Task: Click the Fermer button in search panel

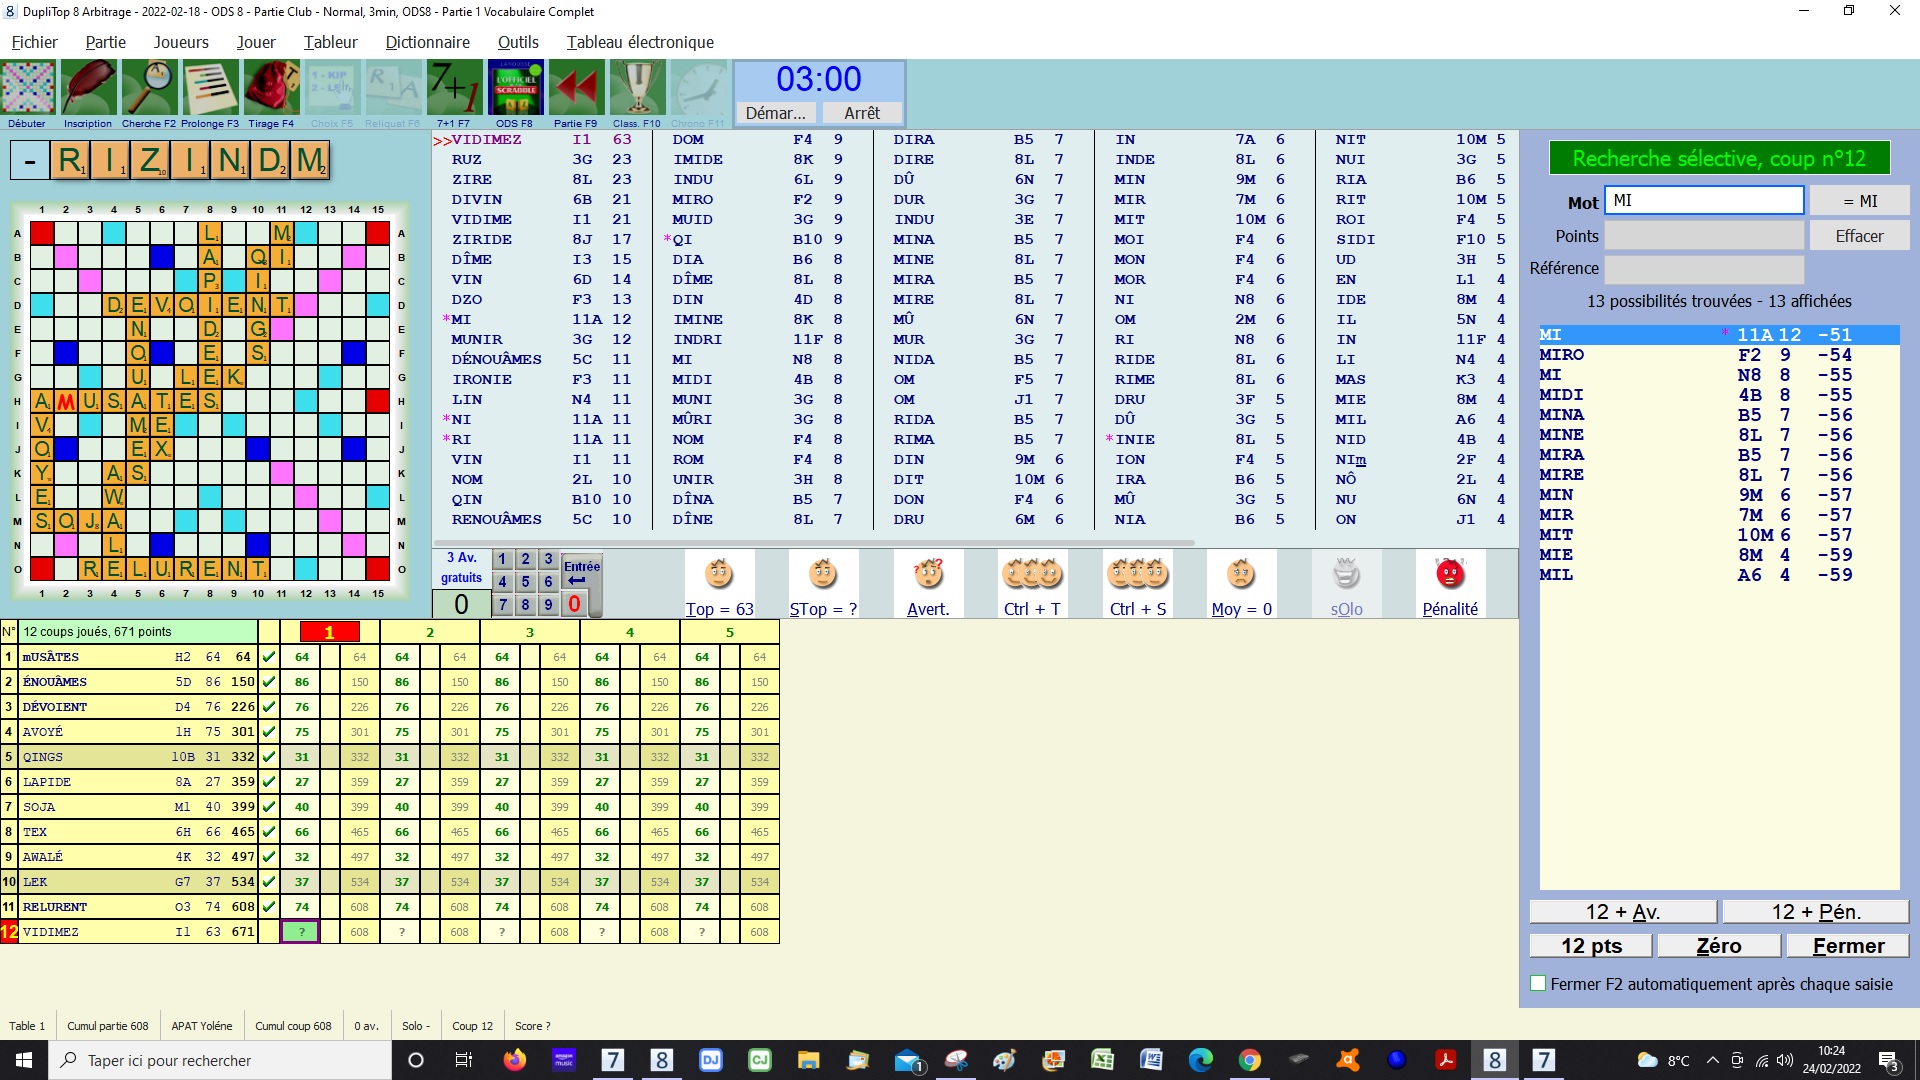Action: tap(1847, 946)
